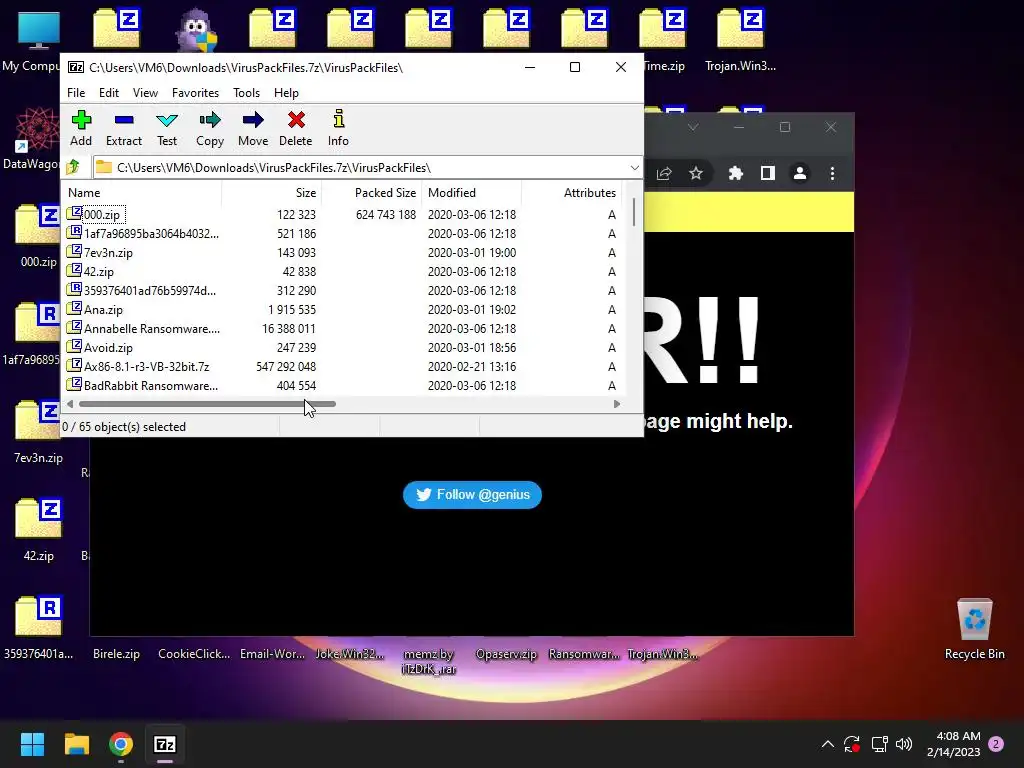Click the Chrome share page icon
The height and width of the screenshot is (768, 1024).
pos(664,173)
